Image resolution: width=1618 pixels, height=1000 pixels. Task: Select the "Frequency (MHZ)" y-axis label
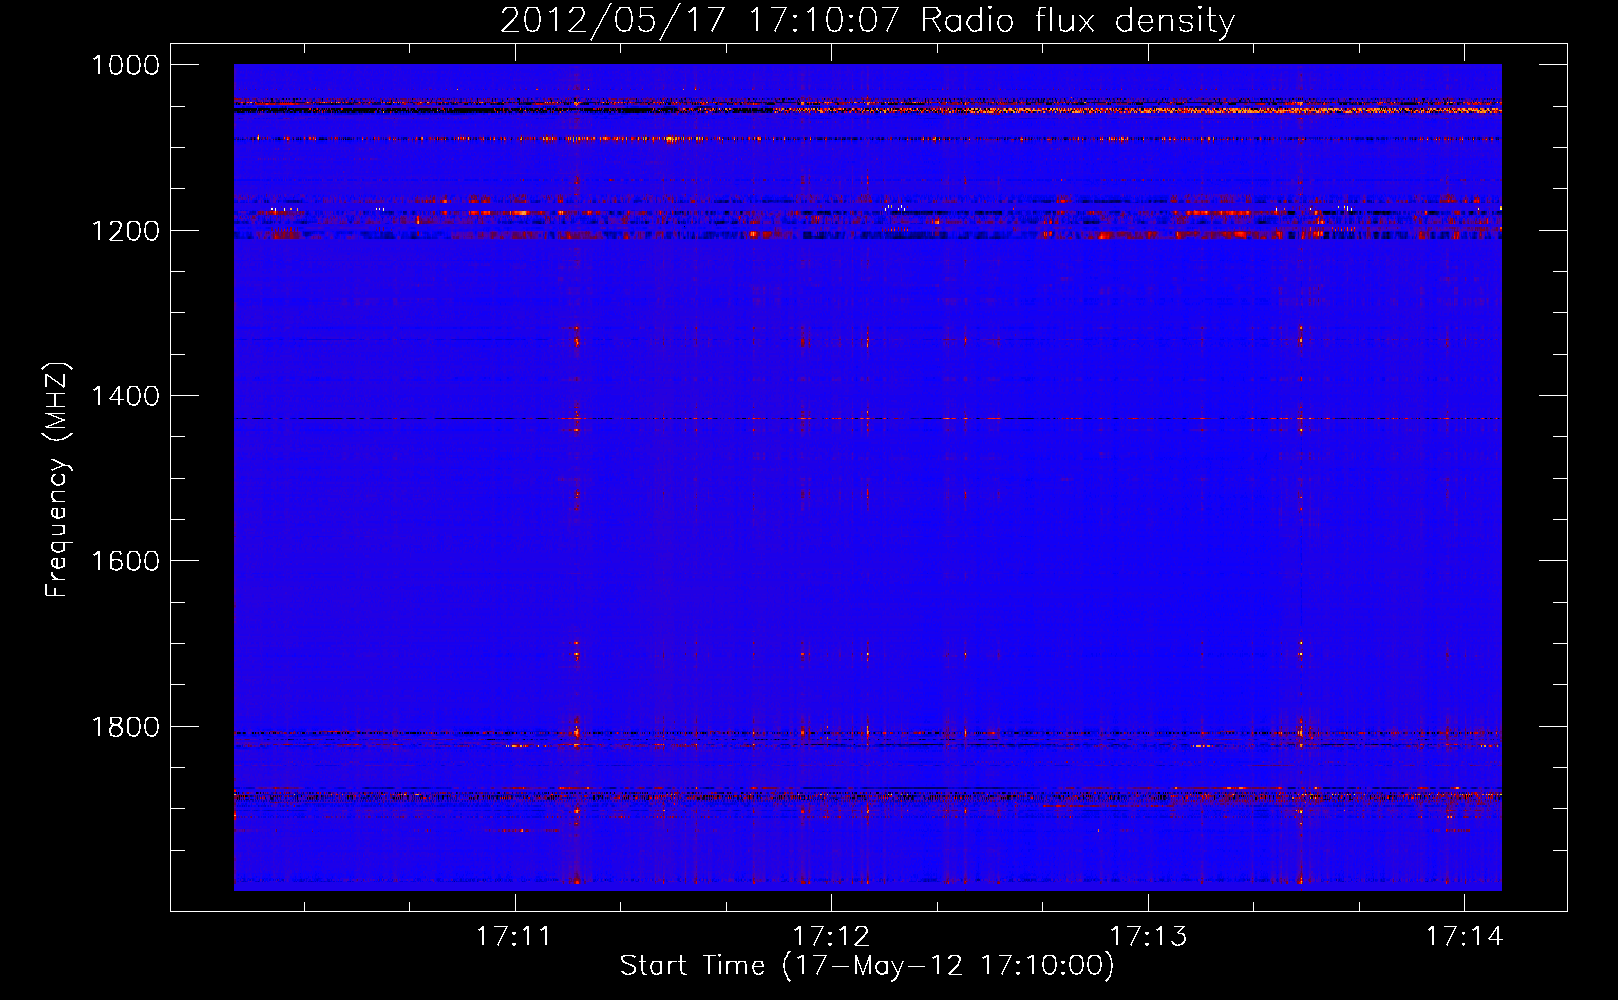pyautogui.click(x=57, y=480)
